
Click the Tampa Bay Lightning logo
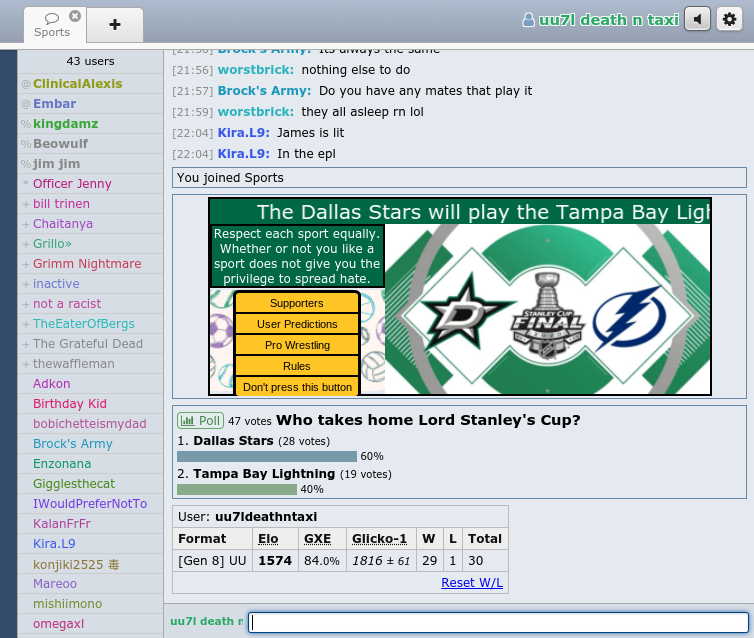tap(629, 315)
